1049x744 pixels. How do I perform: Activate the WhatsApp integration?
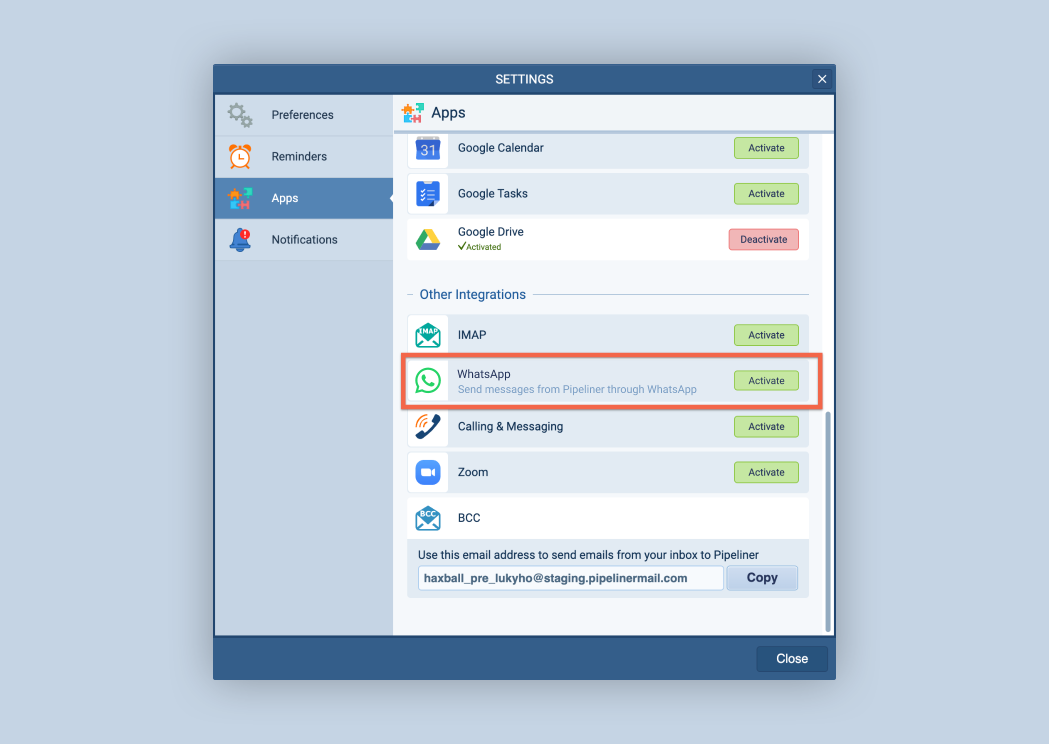click(766, 381)
